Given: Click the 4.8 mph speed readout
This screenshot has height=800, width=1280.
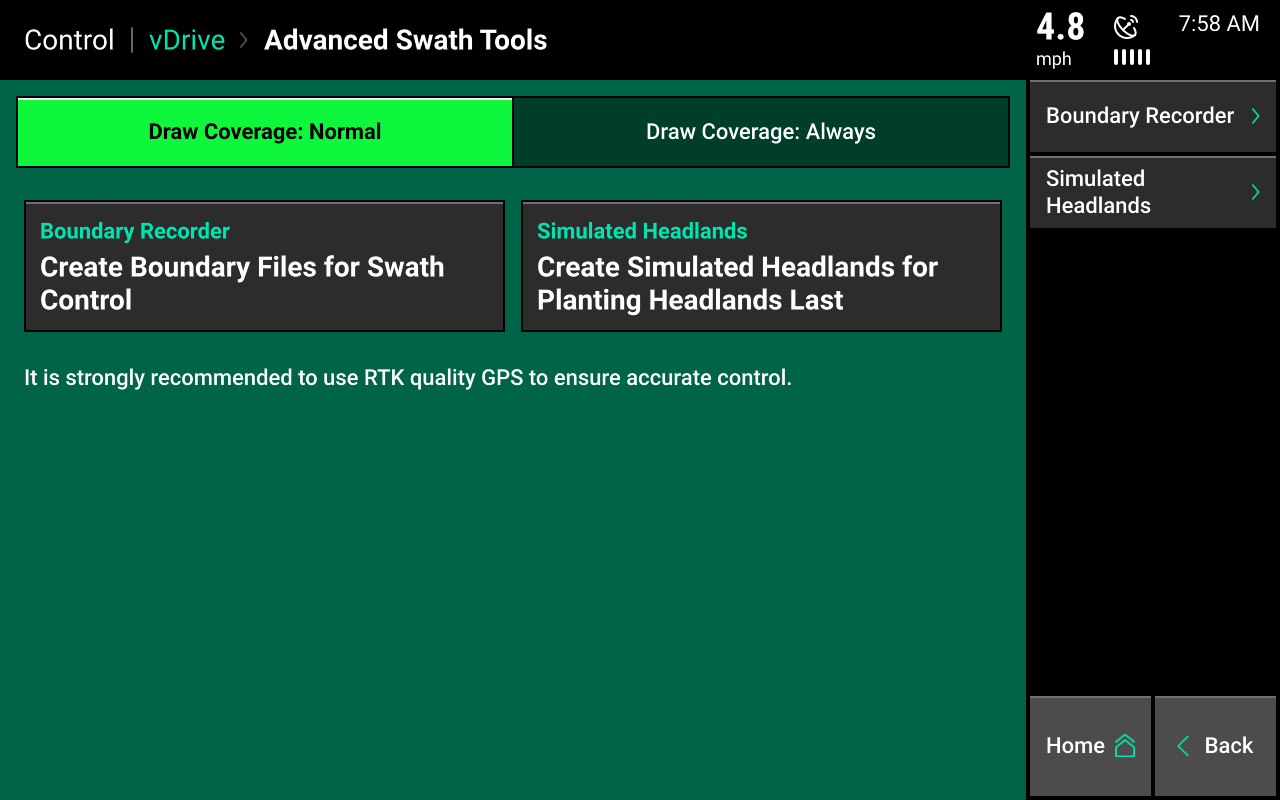Looking at the screenshot, I should pos(1059,38).
